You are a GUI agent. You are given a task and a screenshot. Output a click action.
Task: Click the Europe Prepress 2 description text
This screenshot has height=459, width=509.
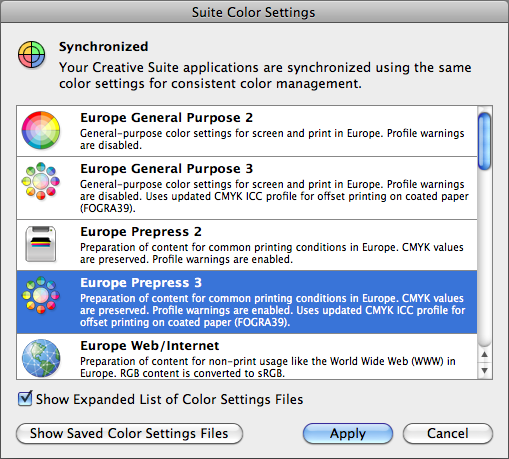point(272,253)
